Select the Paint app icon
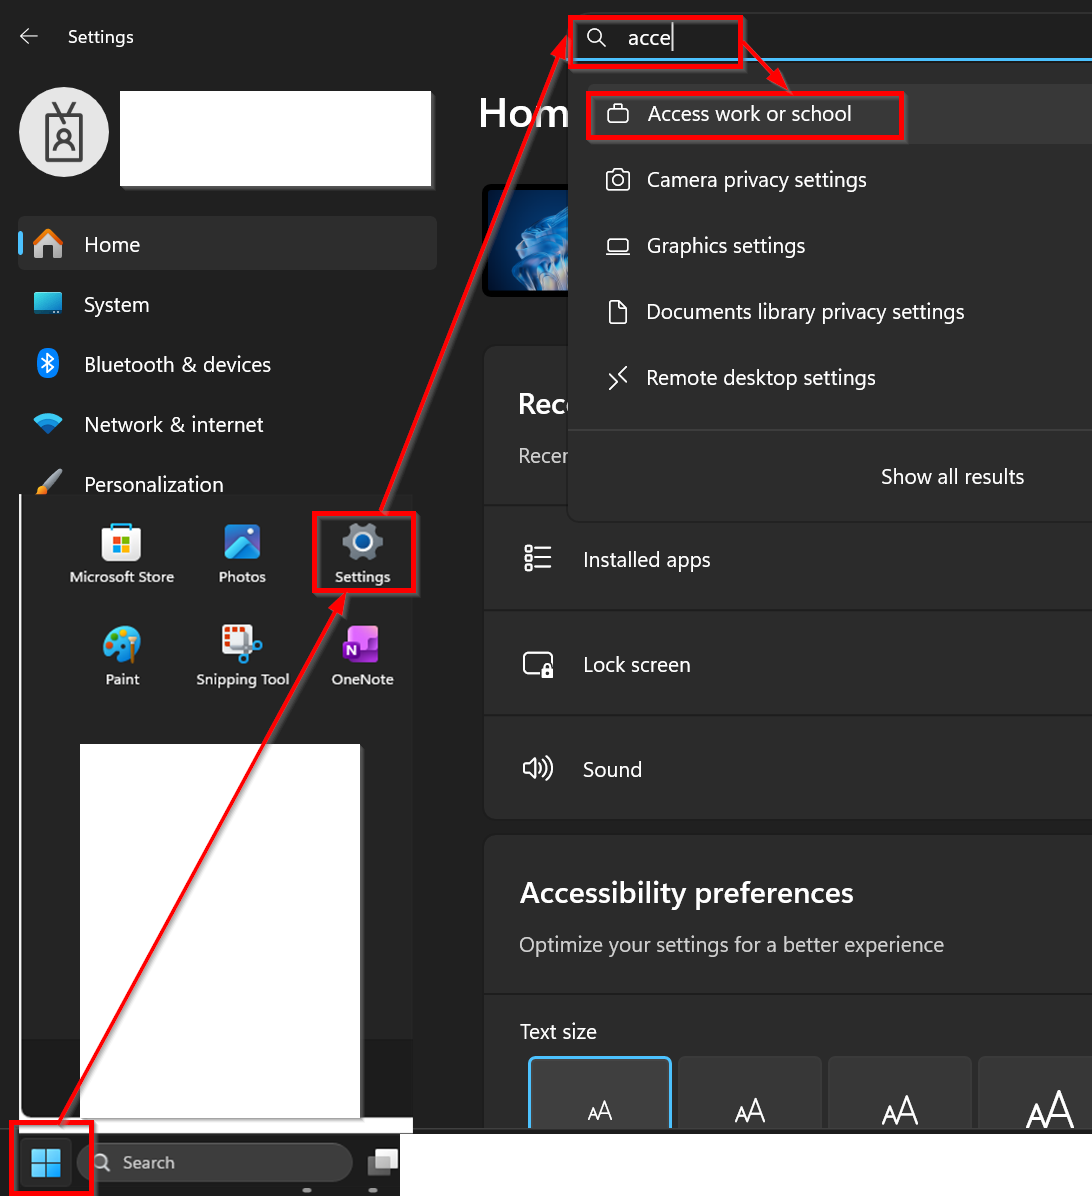Screen dimensions: 1092x1196 coord(122,655)
